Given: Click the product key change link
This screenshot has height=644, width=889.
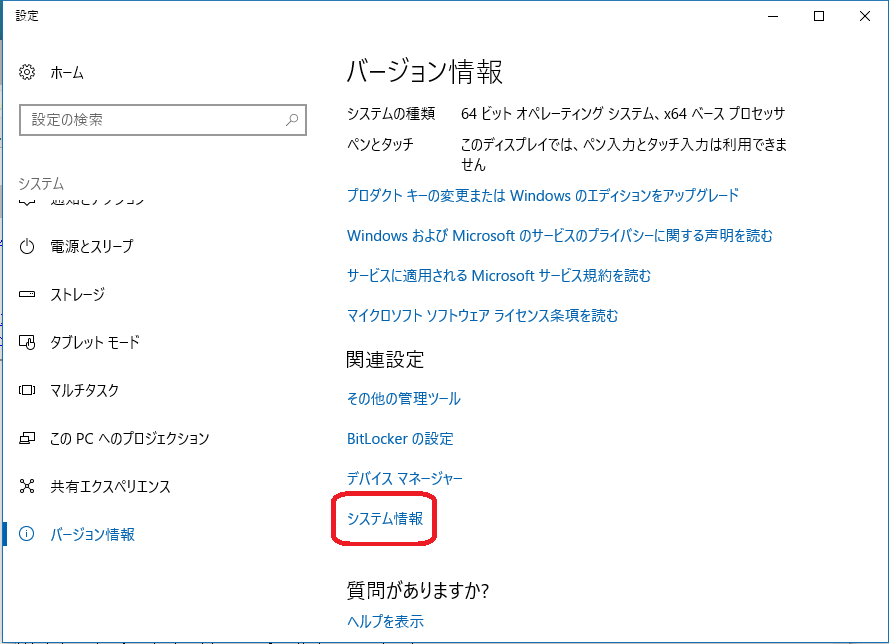Looking at the screenshot, I should coord(543,196).
